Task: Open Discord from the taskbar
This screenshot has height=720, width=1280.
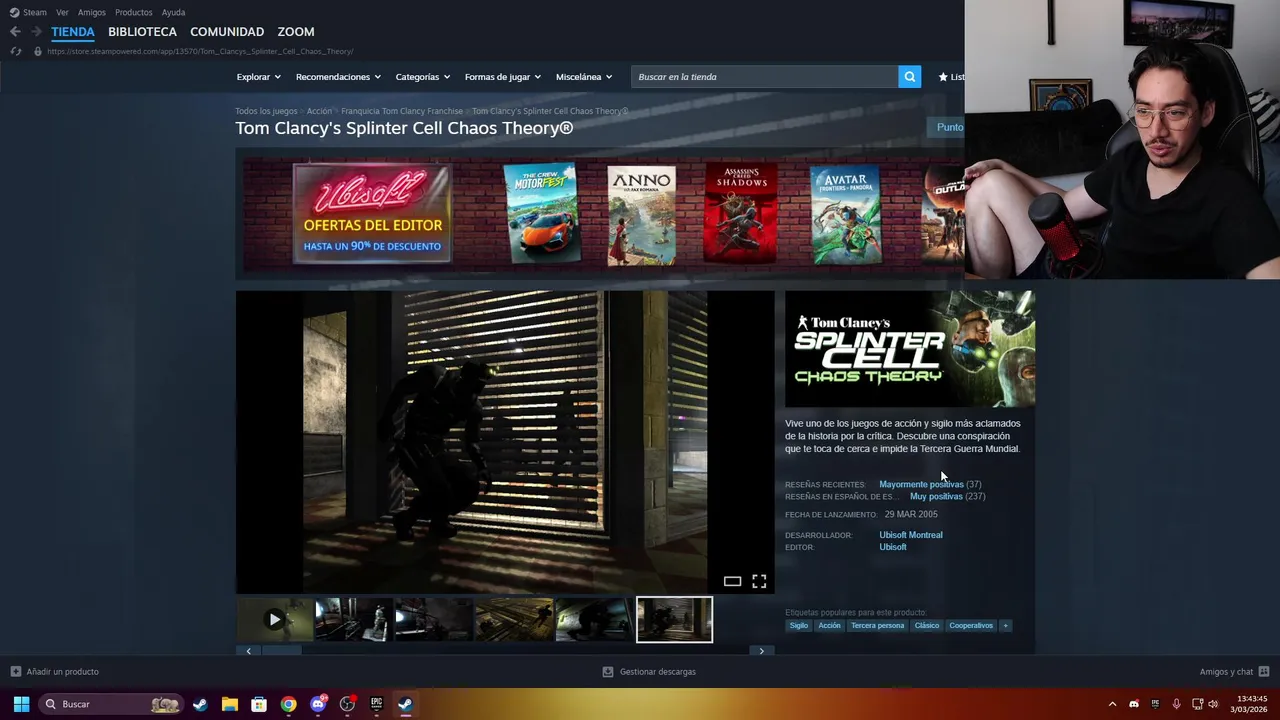Action: click(318, 704)
